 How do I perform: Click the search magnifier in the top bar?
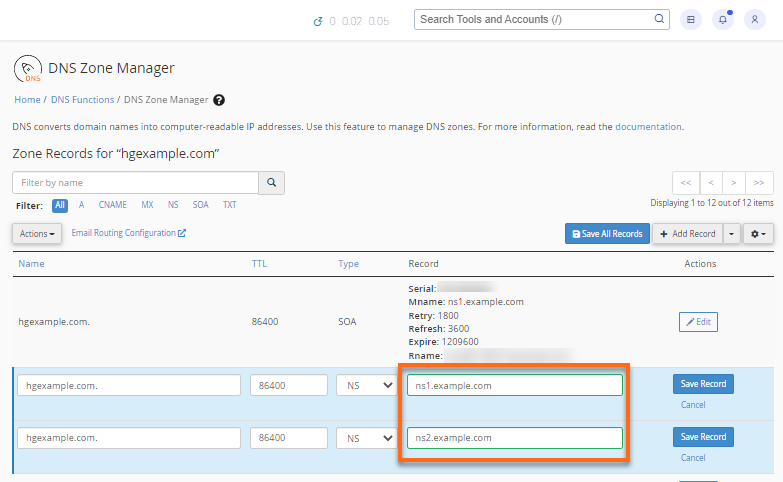(659, 19)
